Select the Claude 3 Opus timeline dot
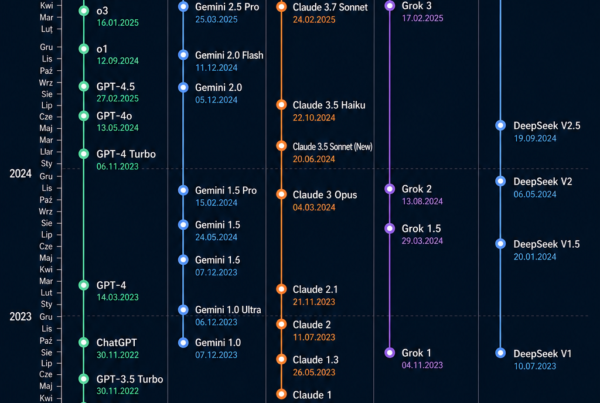The height and width of the screenshot is (403, 600). tap(281, 195)
